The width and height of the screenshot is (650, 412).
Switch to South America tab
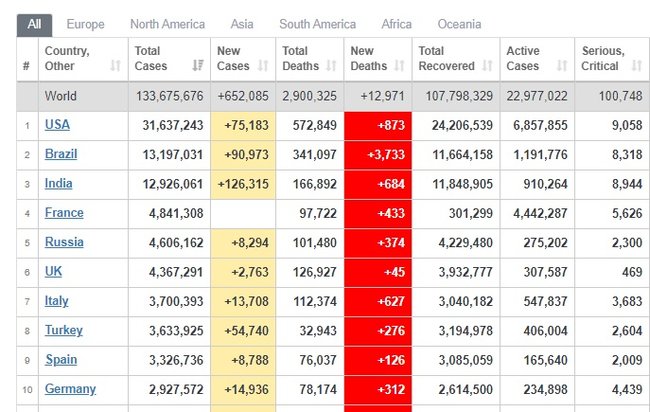(x=317, y=24)
